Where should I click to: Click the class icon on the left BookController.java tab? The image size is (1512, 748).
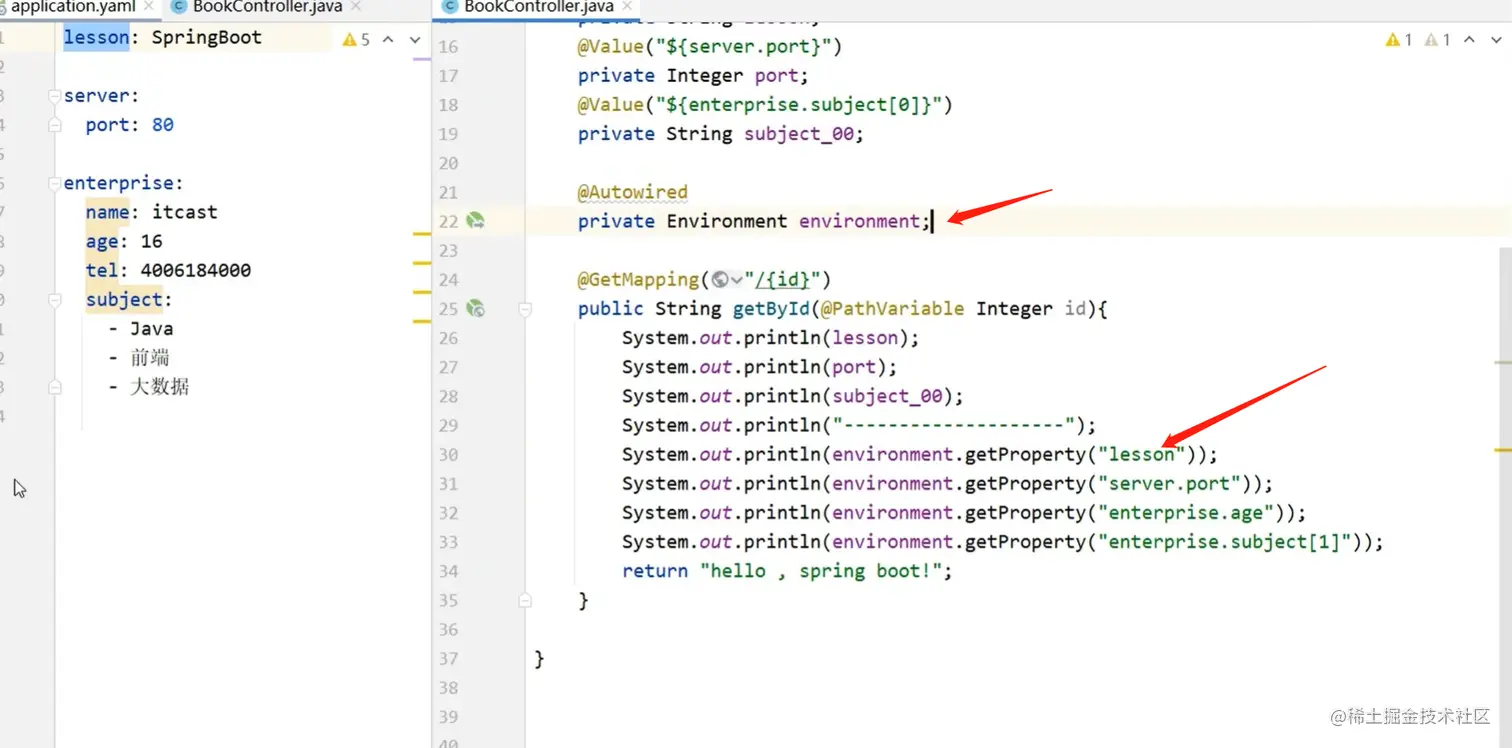(179, 7)
